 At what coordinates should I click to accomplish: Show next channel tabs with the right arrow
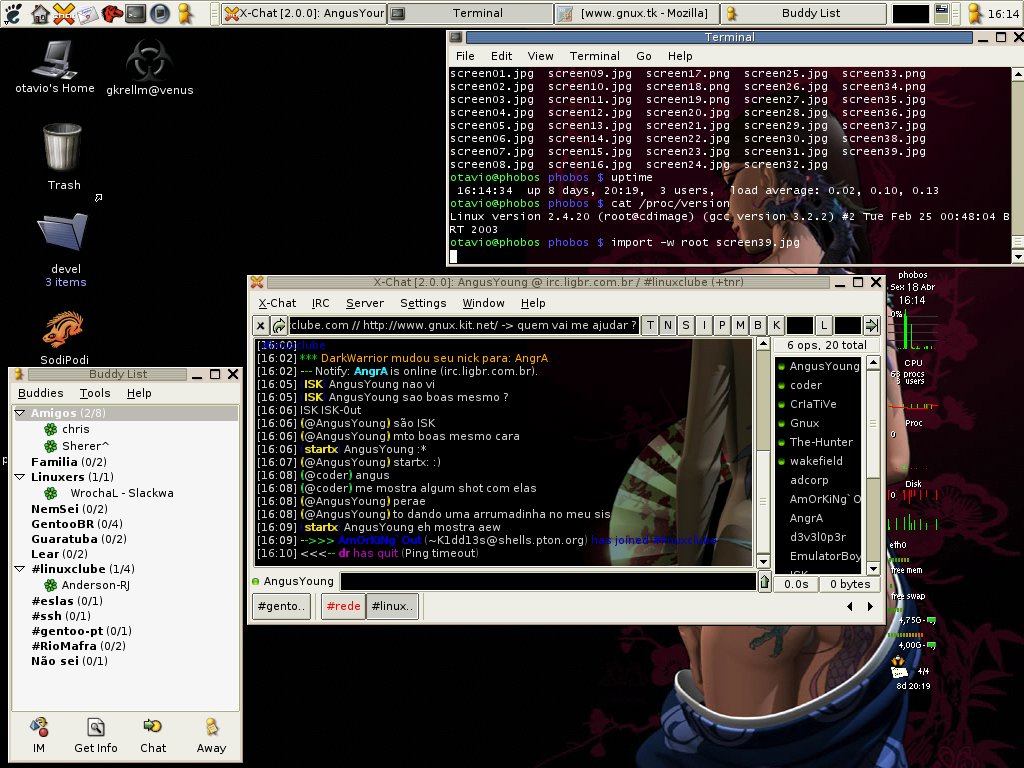pyautogui.click(x=870, y=606)
